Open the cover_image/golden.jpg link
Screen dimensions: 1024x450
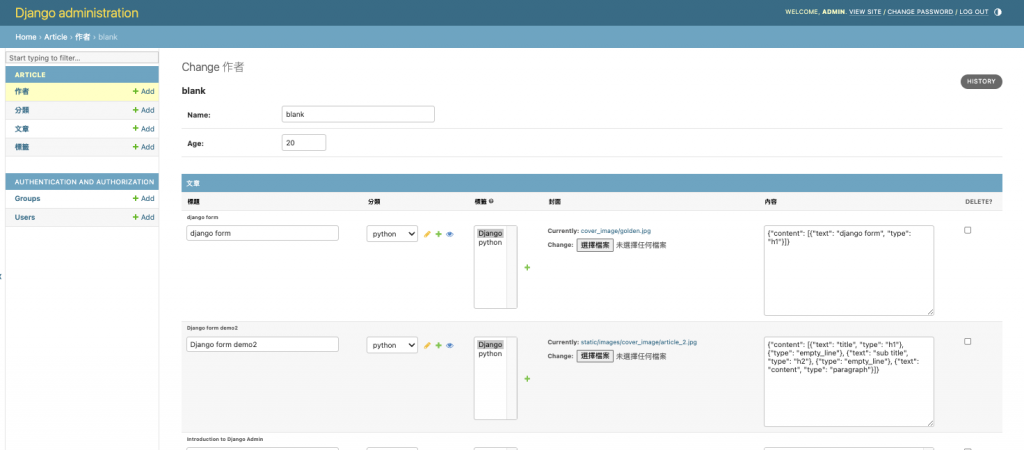coord(615,231)
